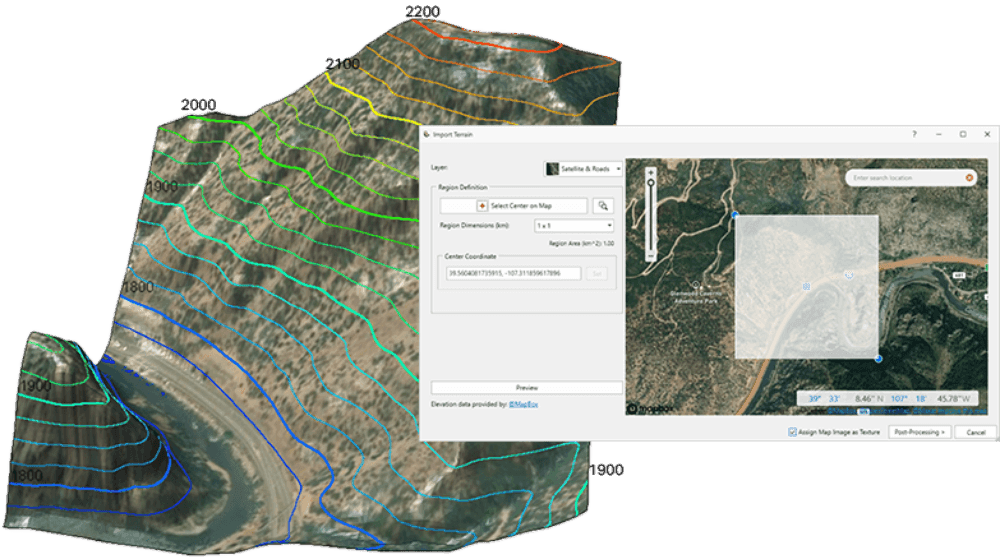Click the region center marker on the map
The height and width of the screenshot is (559, 1000).
tap(806, 287)
